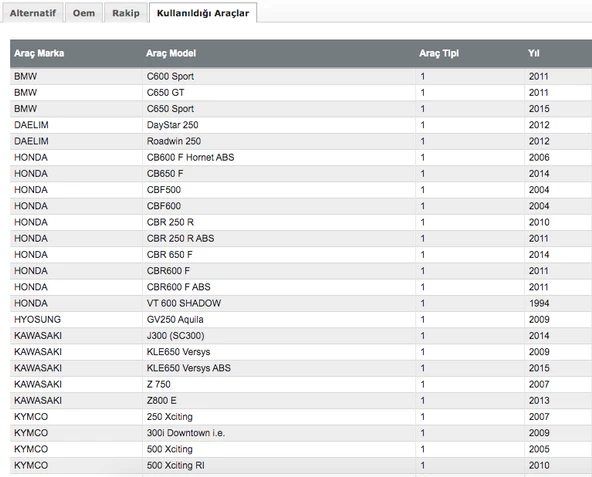
Task: Select the C600 Sport model cell
Action: (x=279, y=76)
